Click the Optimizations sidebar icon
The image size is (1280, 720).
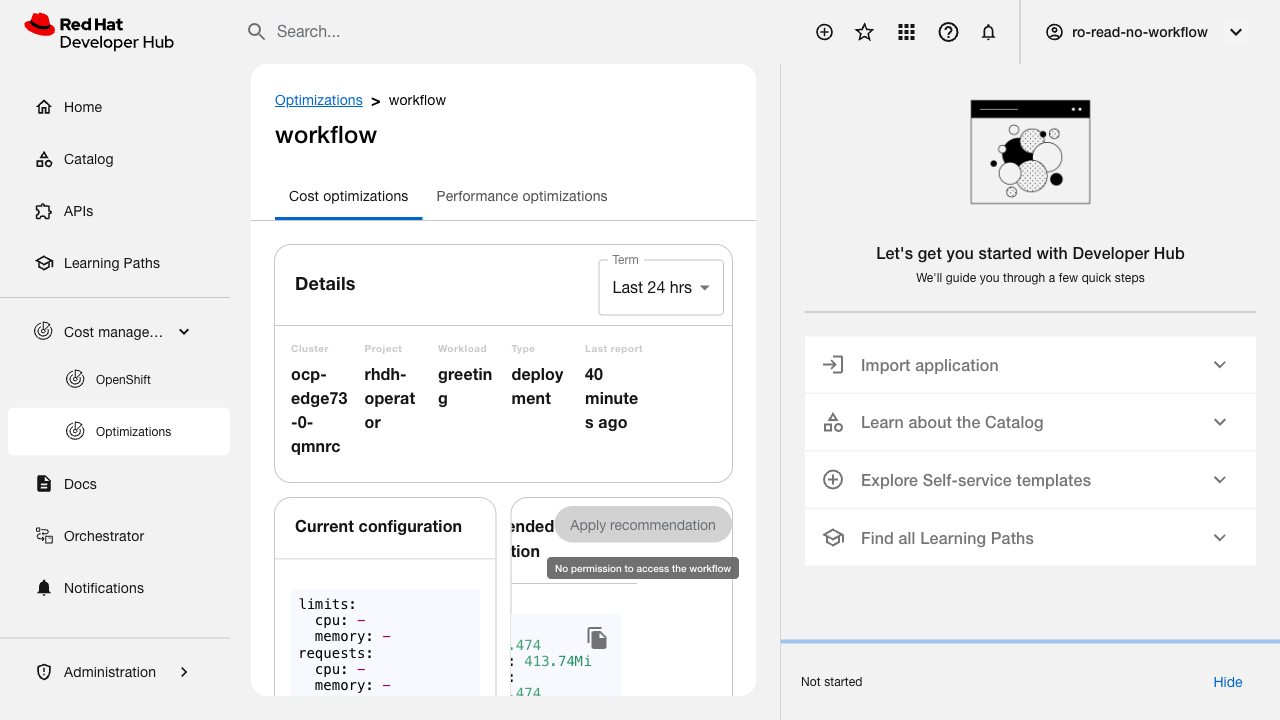[x=75, y=431]
